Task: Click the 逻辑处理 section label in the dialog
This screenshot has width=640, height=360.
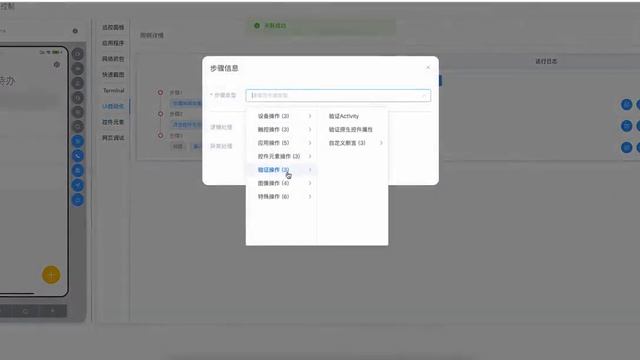Action: pos(221,127)
